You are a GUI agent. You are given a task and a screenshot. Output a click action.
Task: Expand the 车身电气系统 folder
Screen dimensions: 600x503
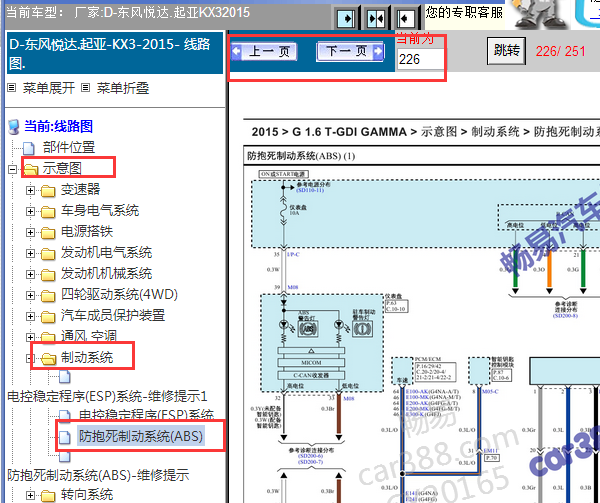tap(31, 211)
